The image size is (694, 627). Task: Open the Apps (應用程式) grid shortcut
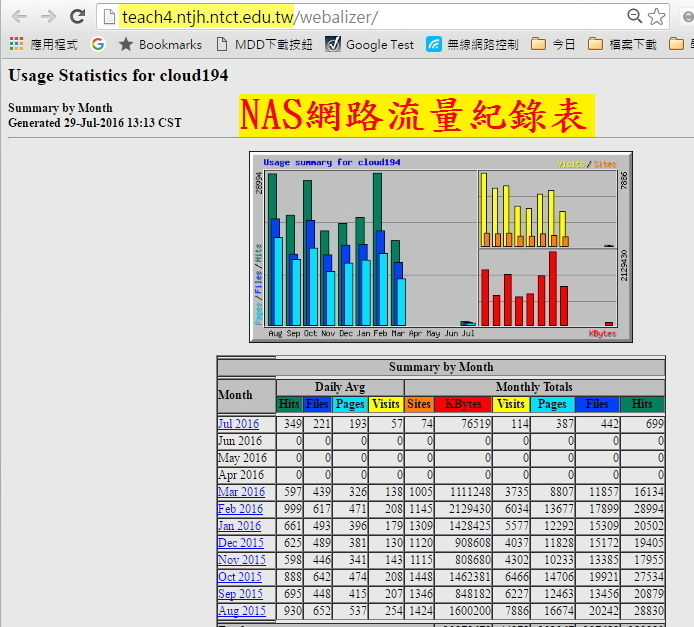tap(43, 44)
